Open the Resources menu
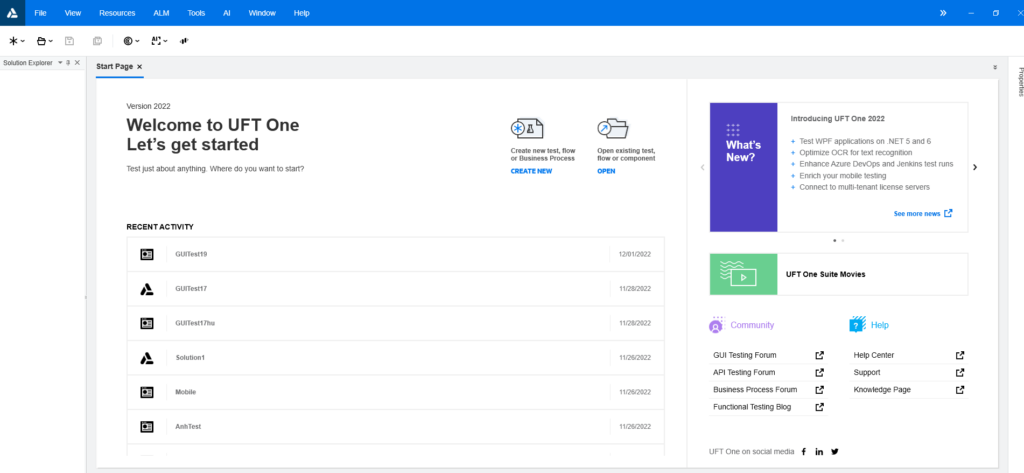1024x473 pixels. 118,13
